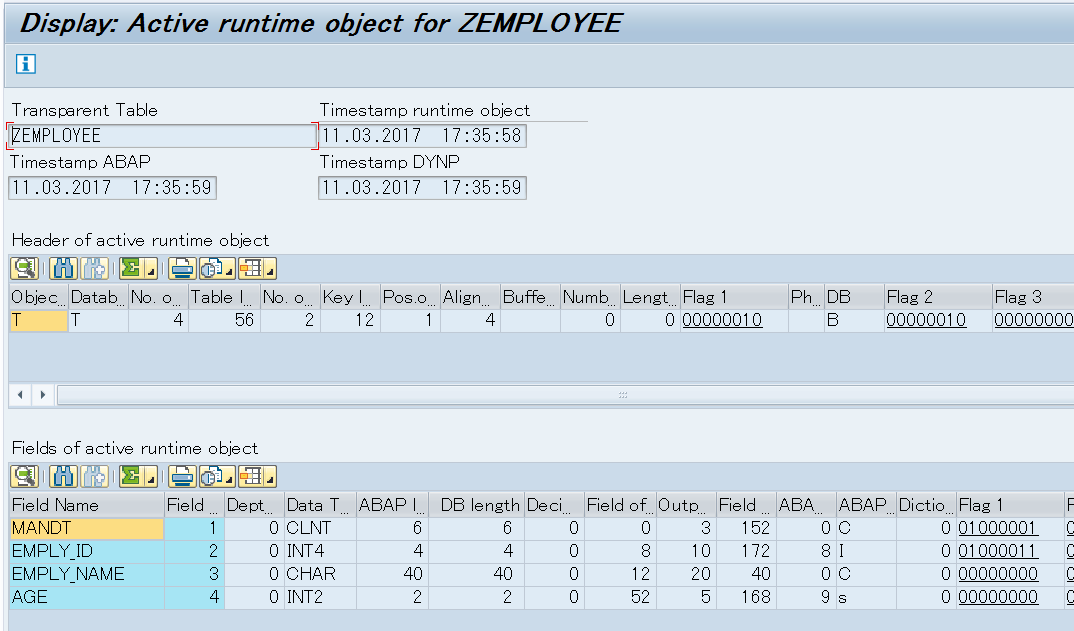Click Find Next icon in Header toolbar
This screenshot has height=631, width=1074.
click(95, 269)
